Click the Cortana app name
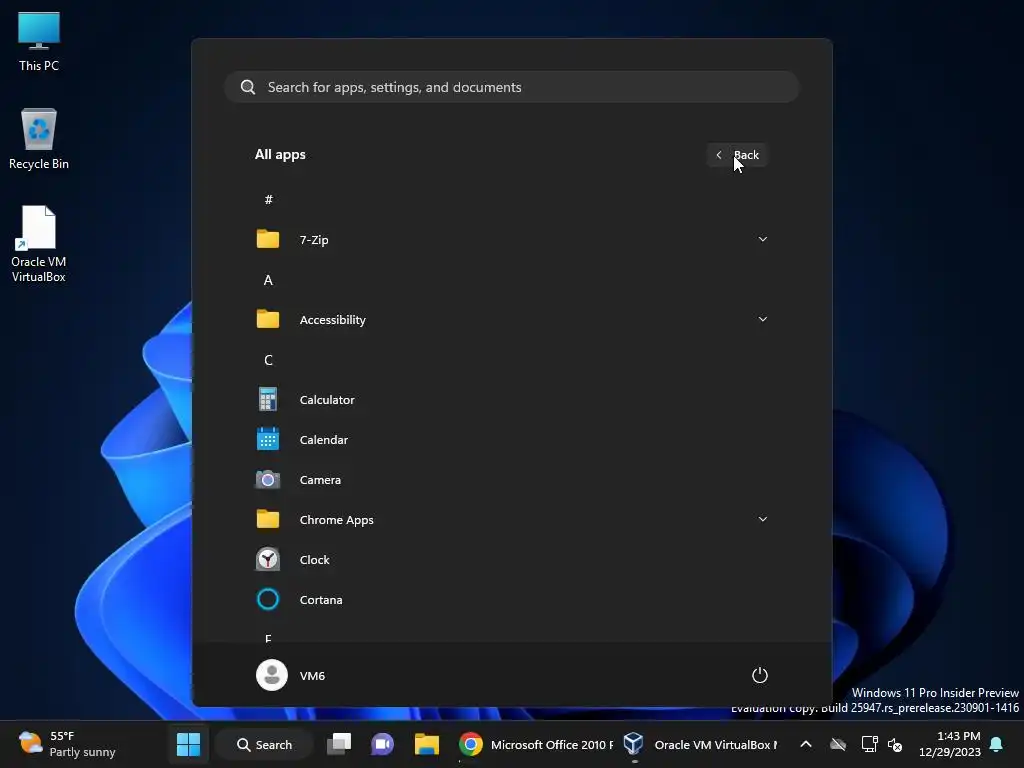 pyautogui.click(x=321, y=599)
